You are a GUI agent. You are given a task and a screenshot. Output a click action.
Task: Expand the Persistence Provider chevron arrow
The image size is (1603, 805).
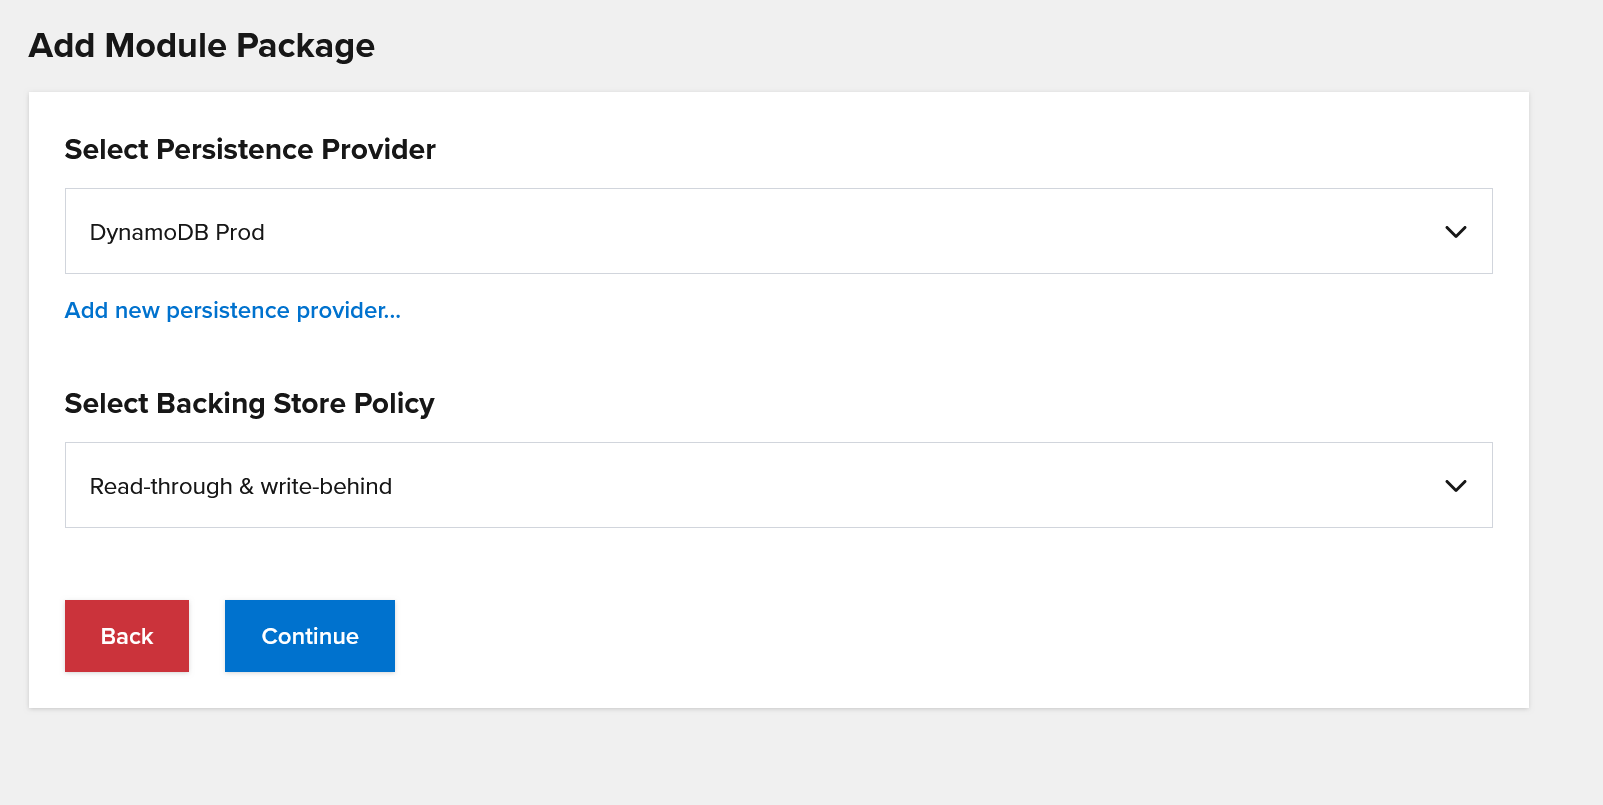[1455, 232]
